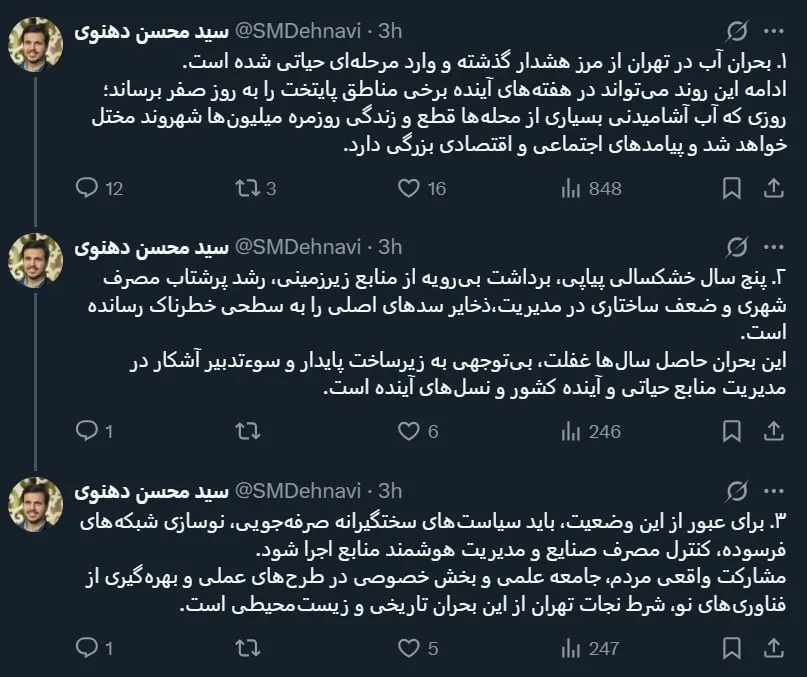Screen dimensions: 807x677
Task: View analytics showing 246 views
Action: (x=591, y=431)
